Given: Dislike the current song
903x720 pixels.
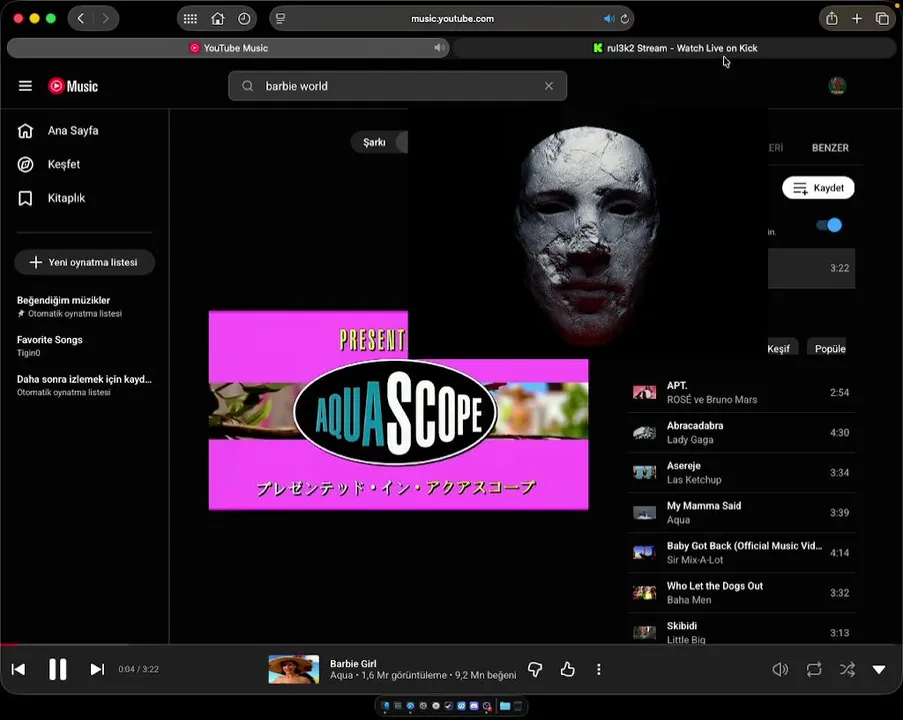Looking at the screenshot, I should [x=535, y=669].
